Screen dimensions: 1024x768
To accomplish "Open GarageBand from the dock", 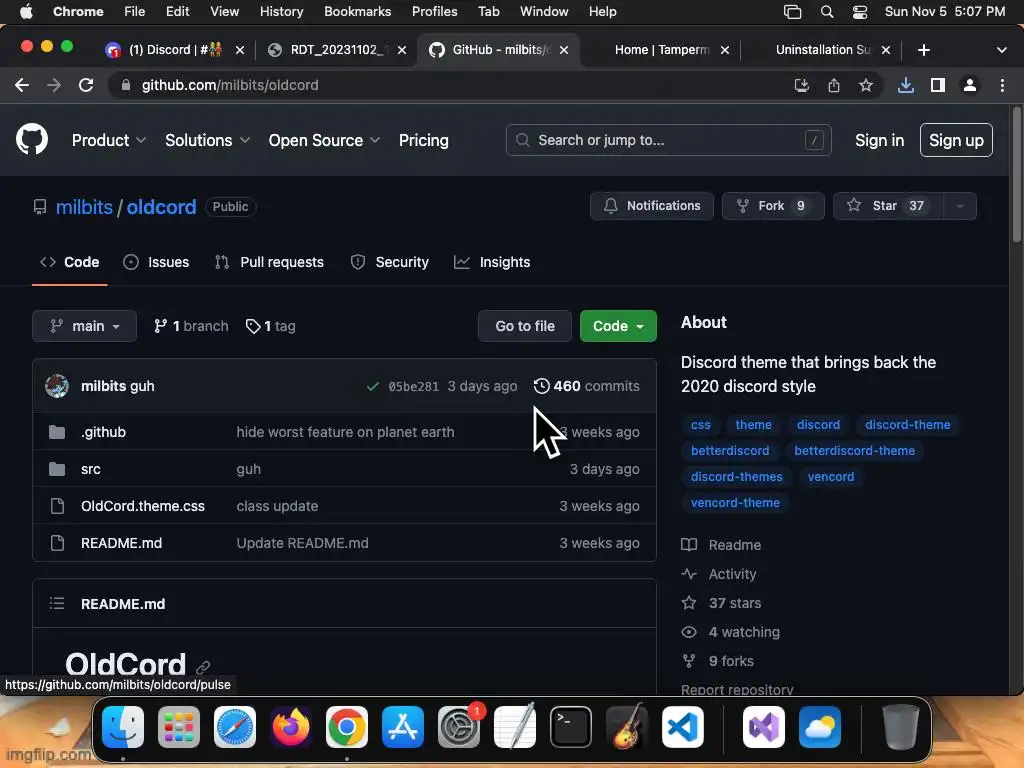I will 627,727.
